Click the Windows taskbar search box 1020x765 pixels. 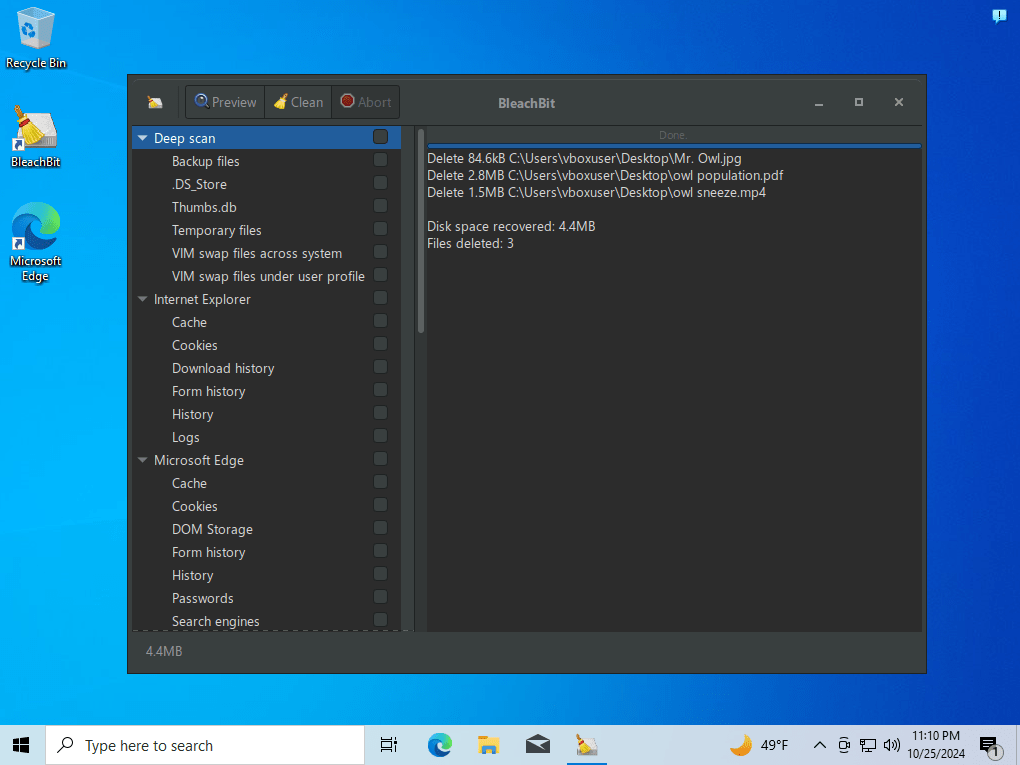(205, 745)
